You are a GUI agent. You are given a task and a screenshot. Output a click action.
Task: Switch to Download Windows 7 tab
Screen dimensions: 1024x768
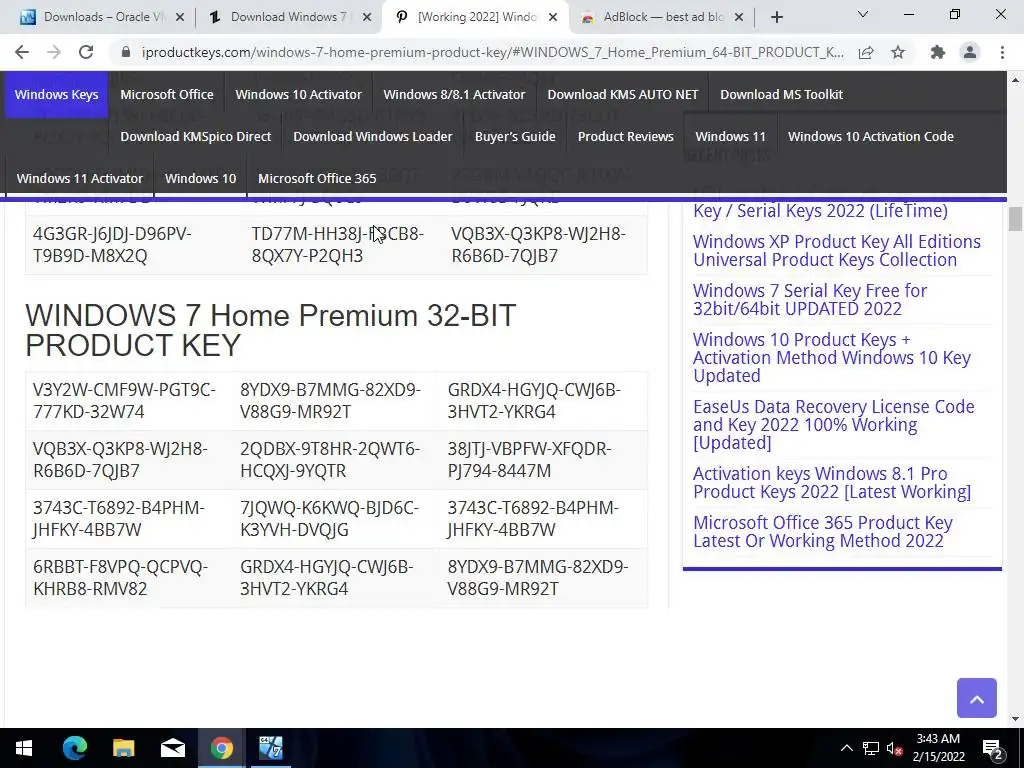(288, 17)
